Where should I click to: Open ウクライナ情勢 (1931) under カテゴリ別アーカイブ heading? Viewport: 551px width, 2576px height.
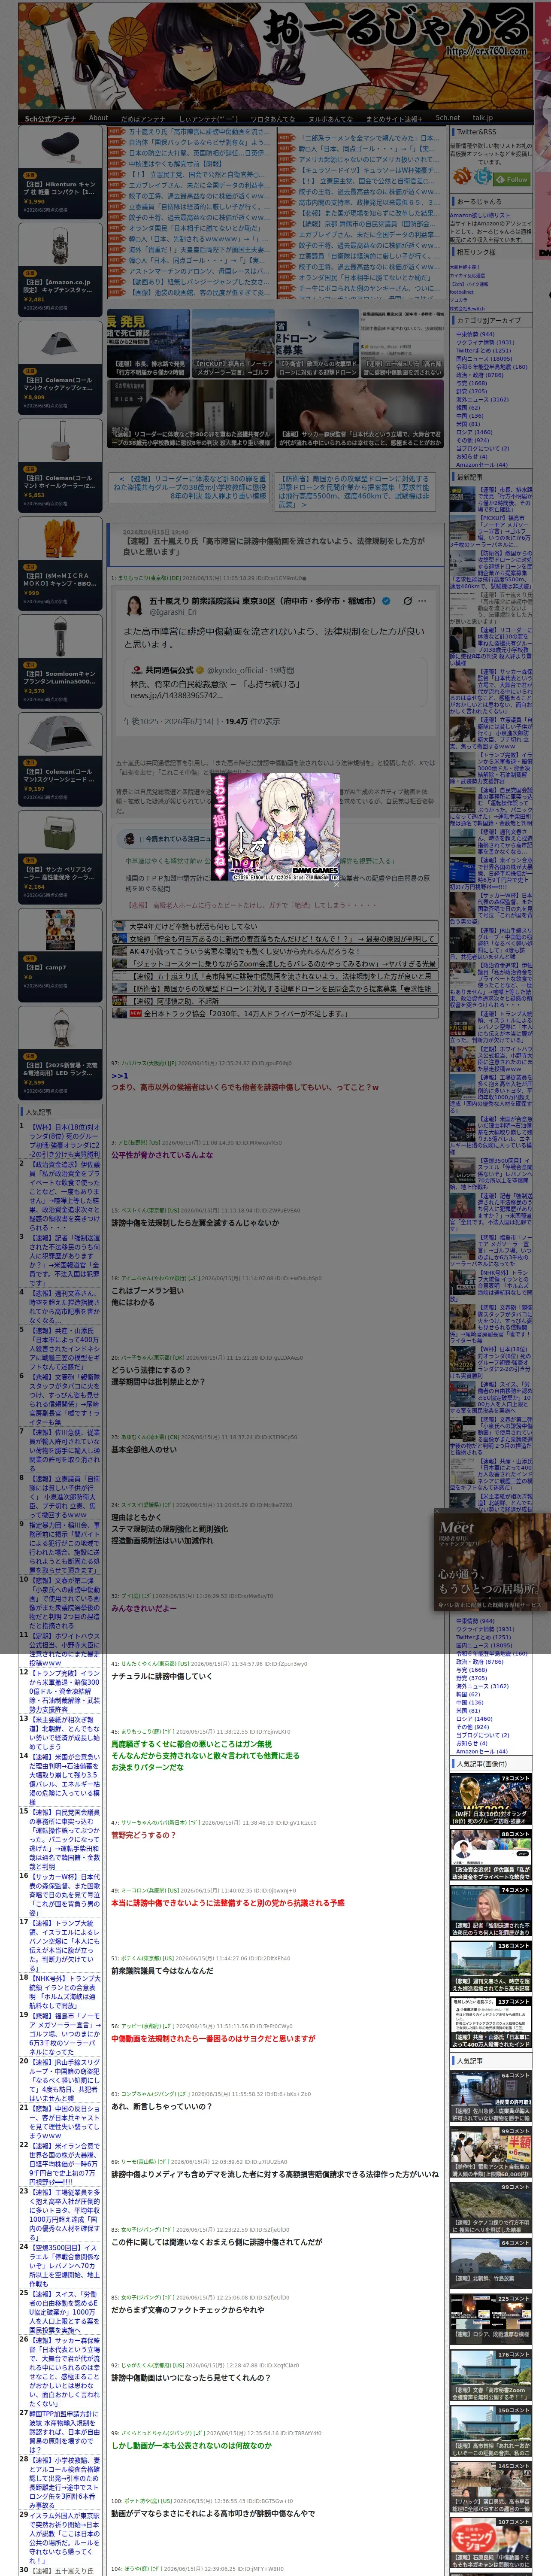pyautogui.click(x=485, y=342)
